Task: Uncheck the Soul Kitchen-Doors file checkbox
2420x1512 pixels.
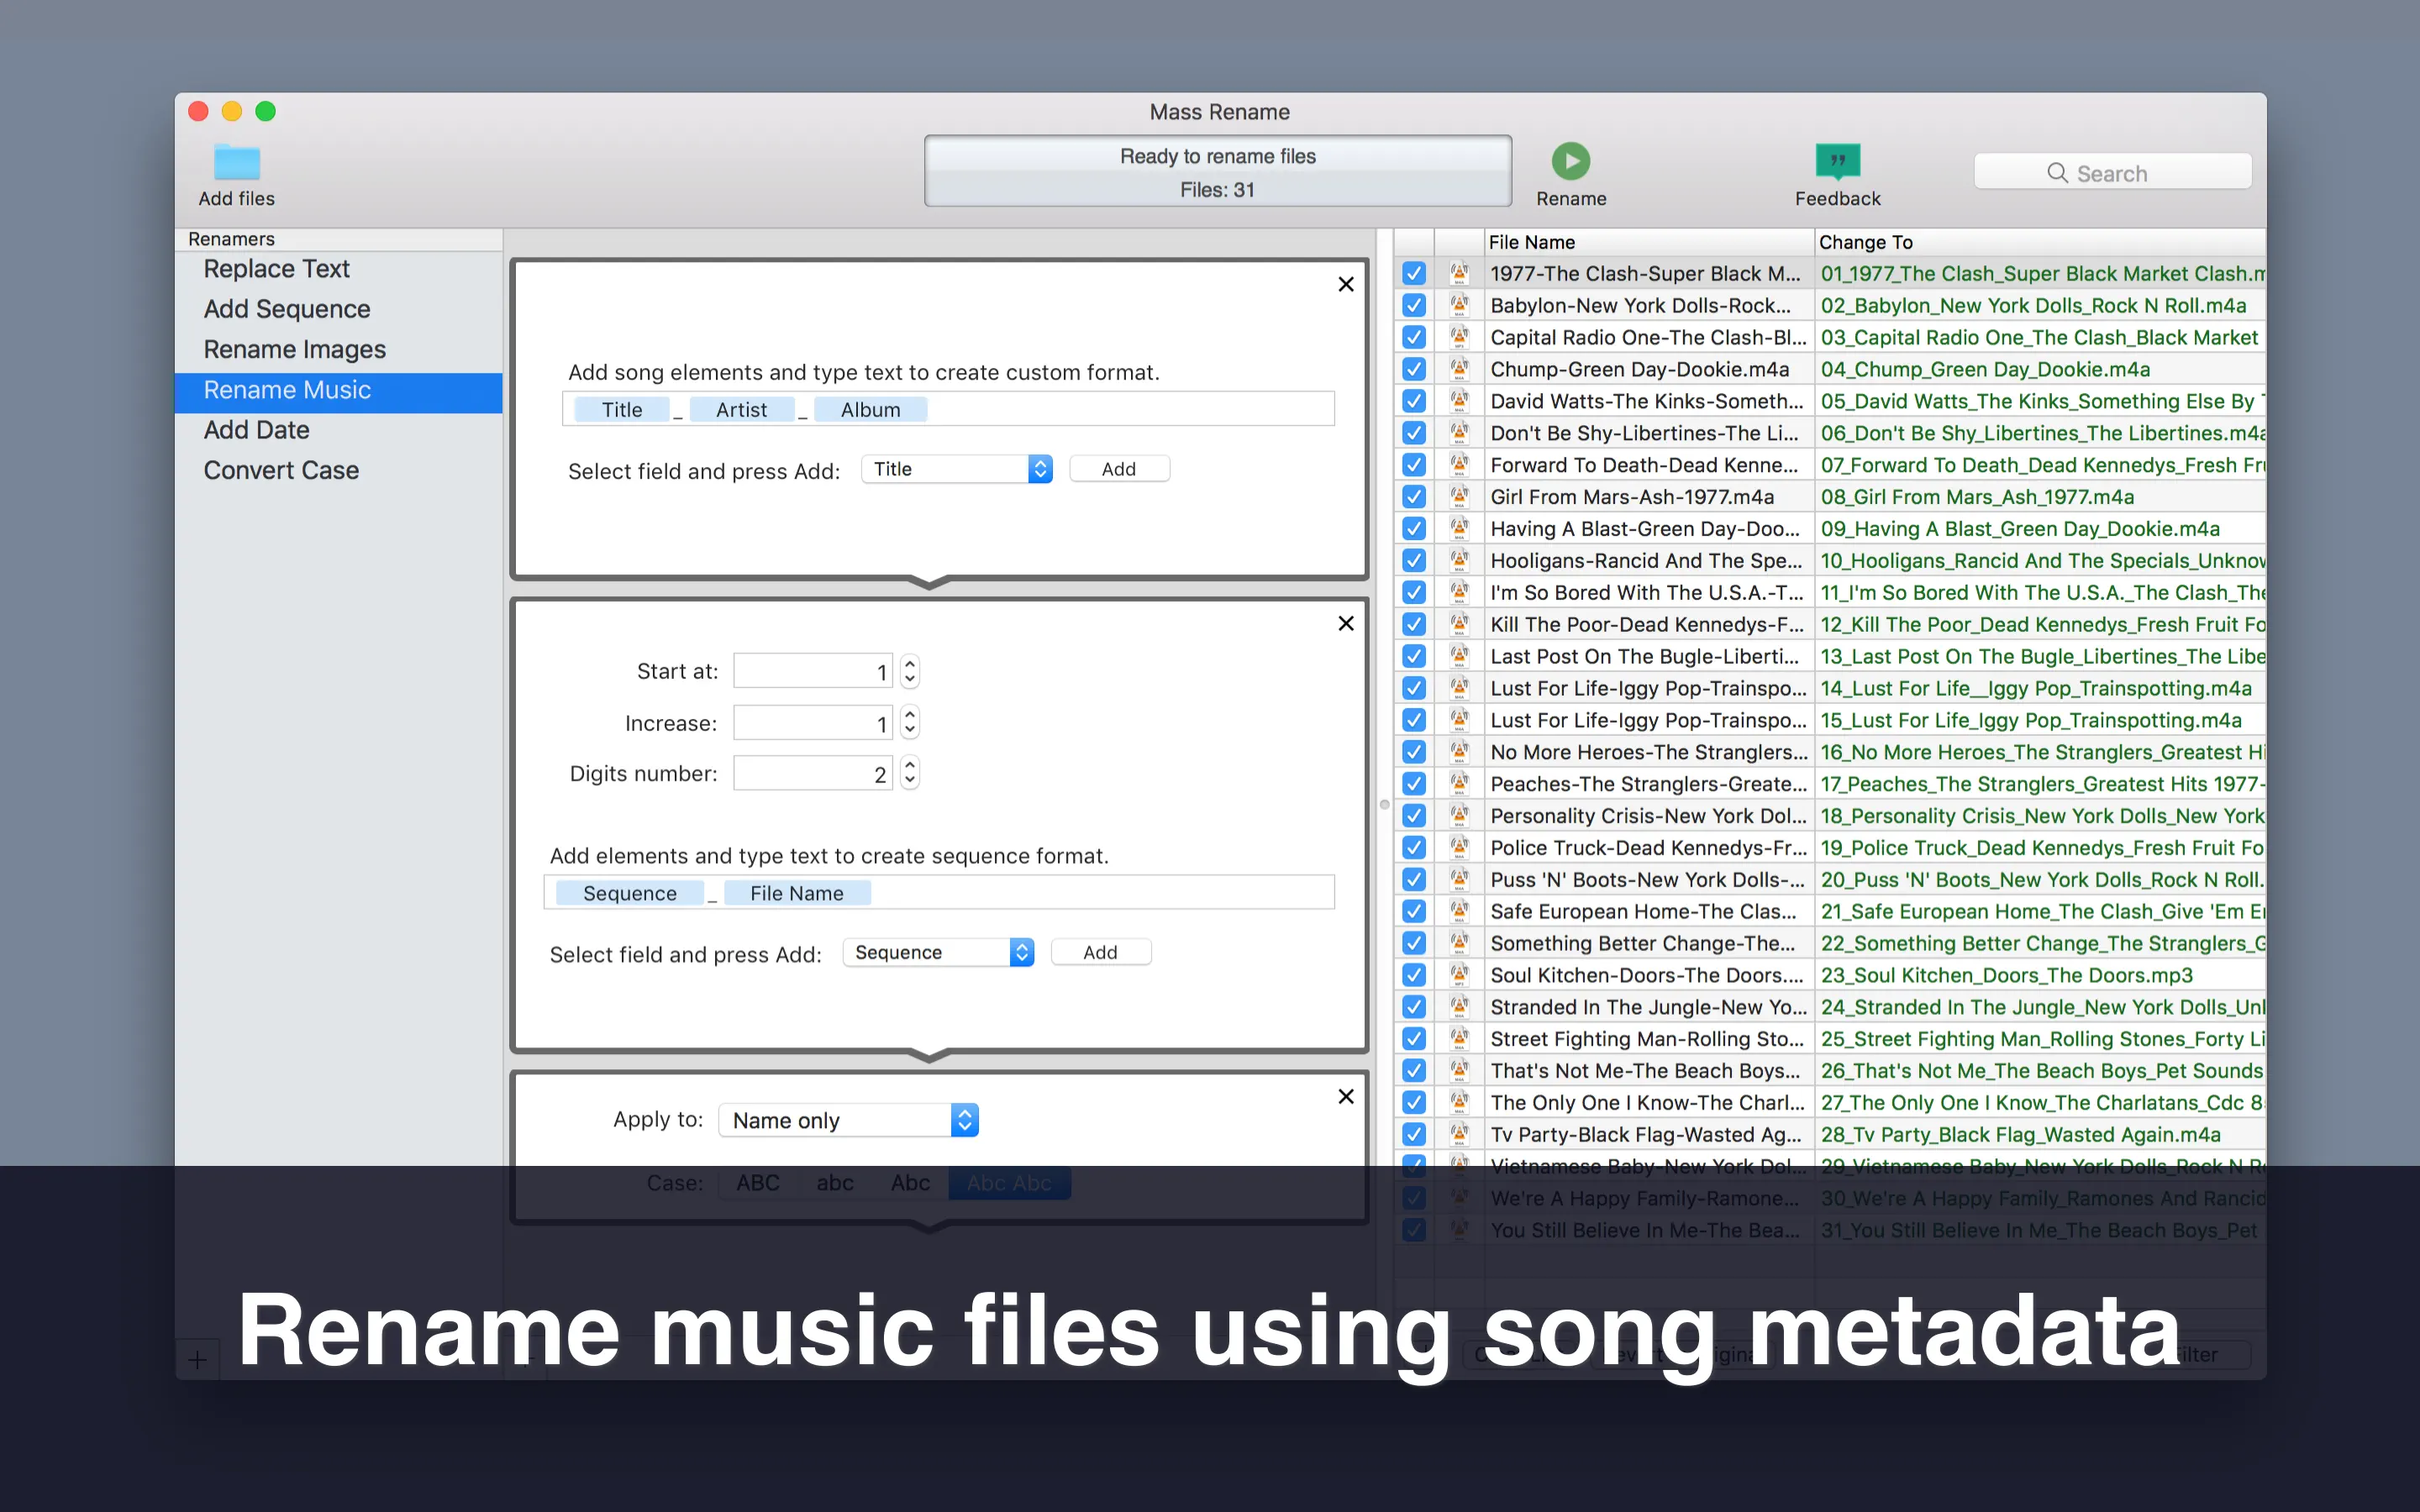Action: 1413,975
